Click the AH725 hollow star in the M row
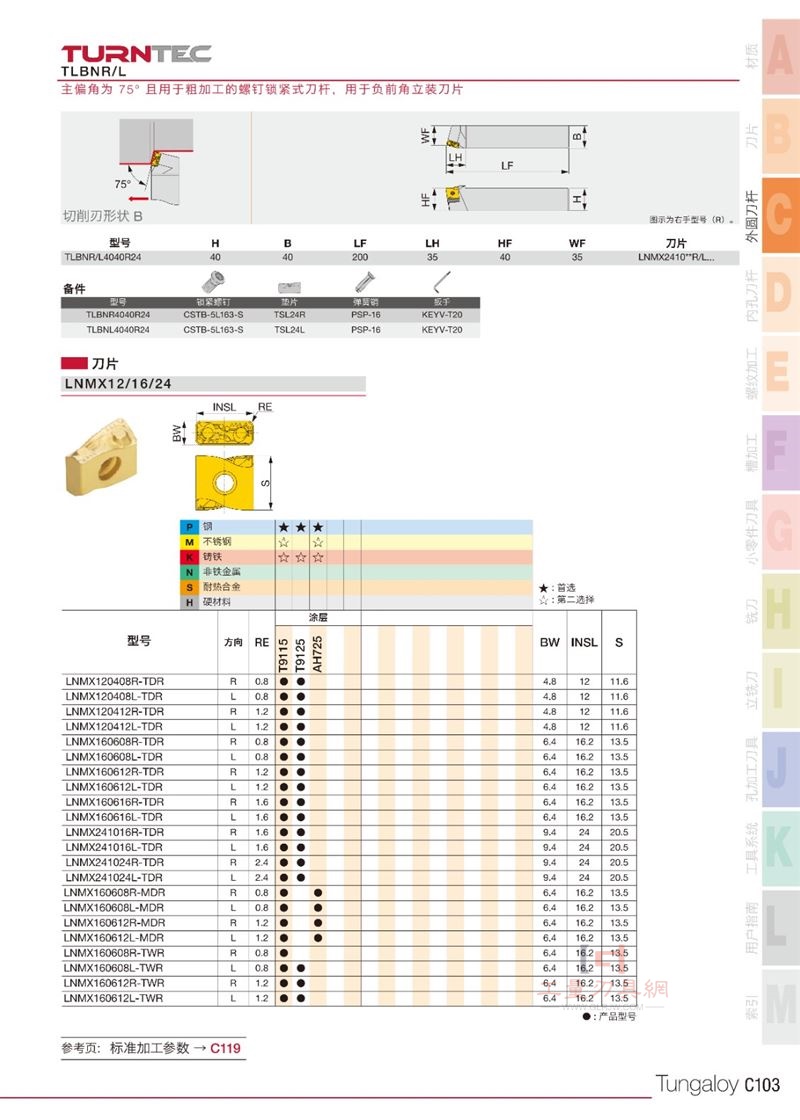Image resolution: width=800 pixels, height=1120 pixels. click(x=318, y=542)
